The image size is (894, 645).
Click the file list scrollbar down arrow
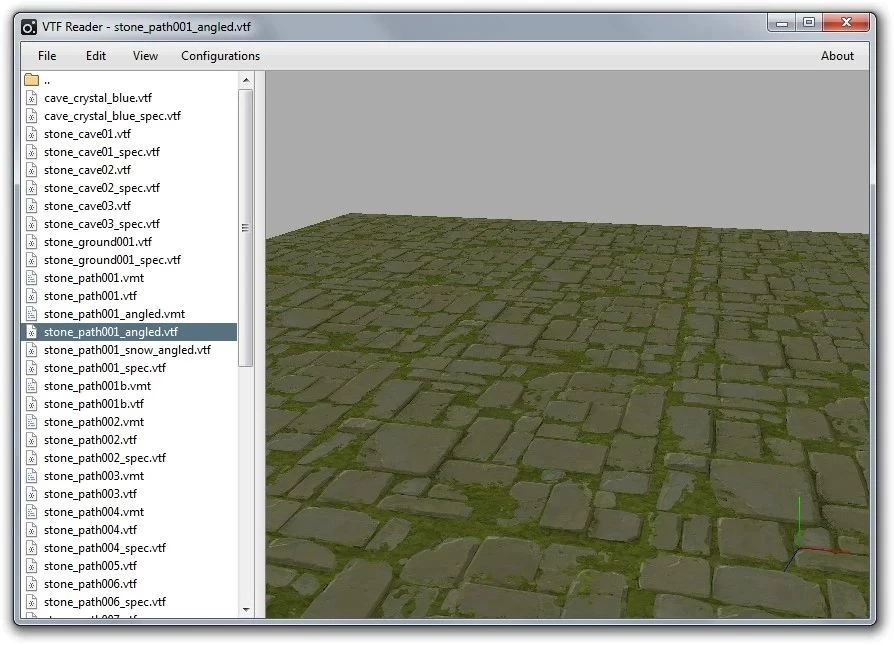[246, 608]
